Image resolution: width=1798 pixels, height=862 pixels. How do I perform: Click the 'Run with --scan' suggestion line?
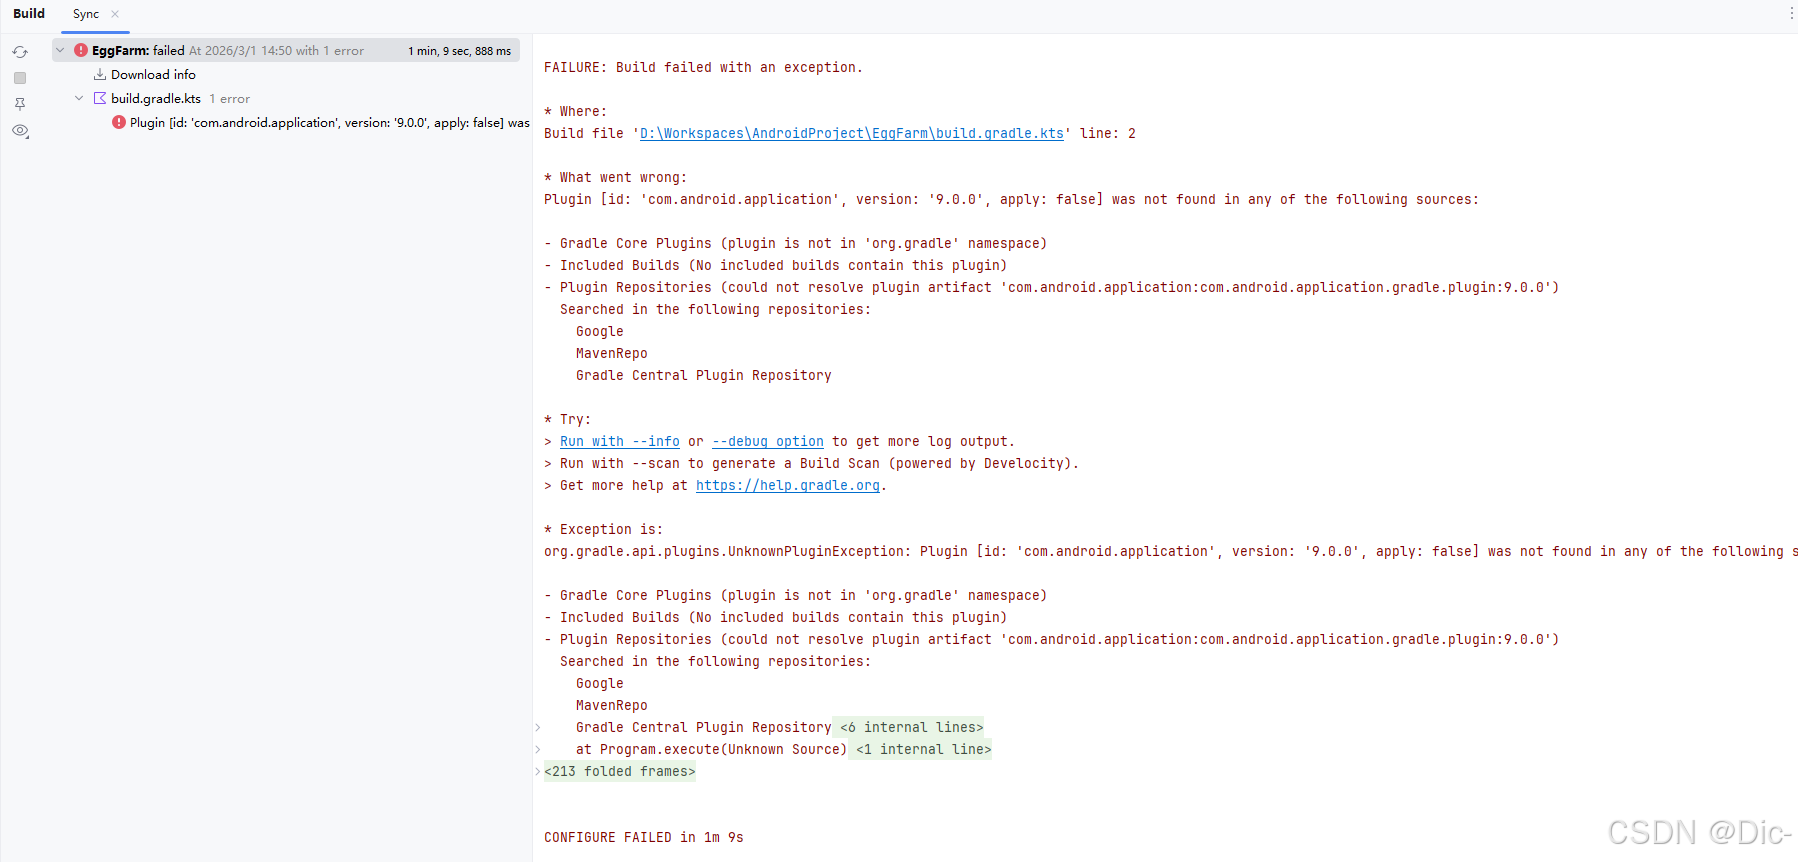[x=812, y=463]
